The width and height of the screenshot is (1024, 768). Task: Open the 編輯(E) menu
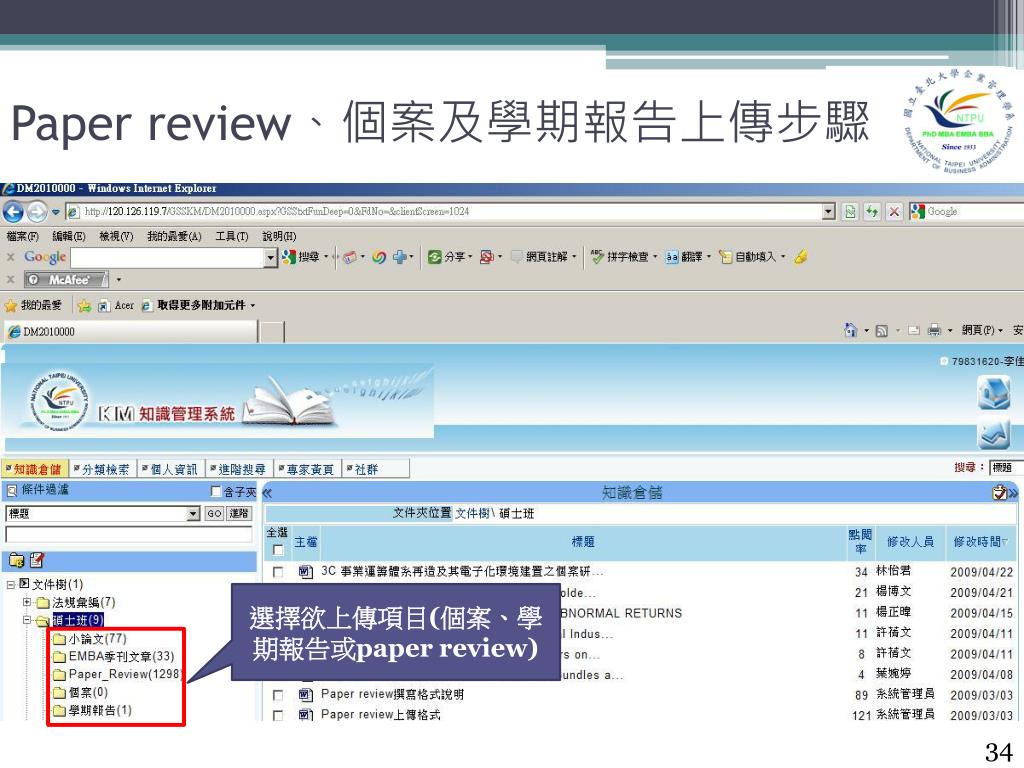click(x=69, y=236)
